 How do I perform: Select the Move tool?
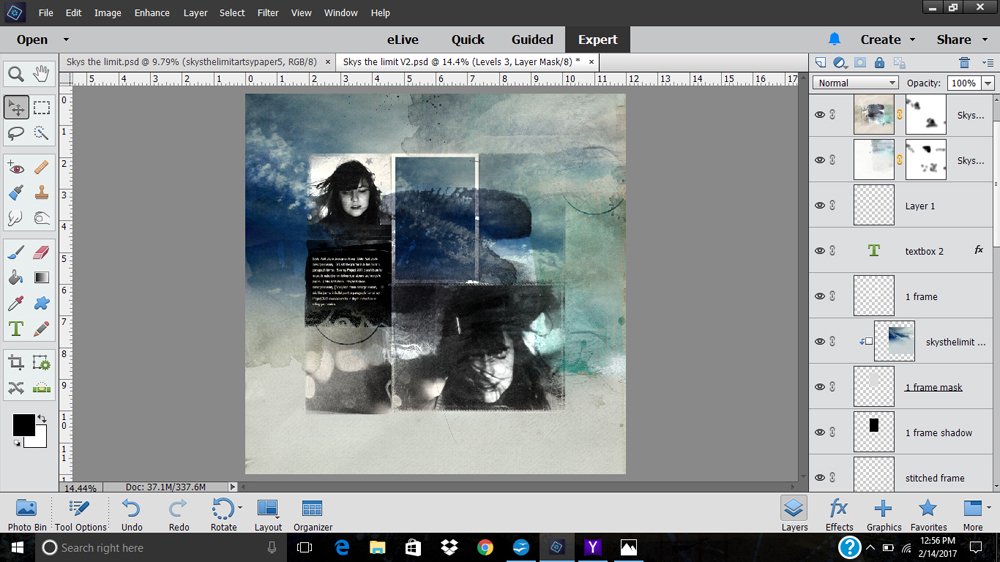(16, 107)
